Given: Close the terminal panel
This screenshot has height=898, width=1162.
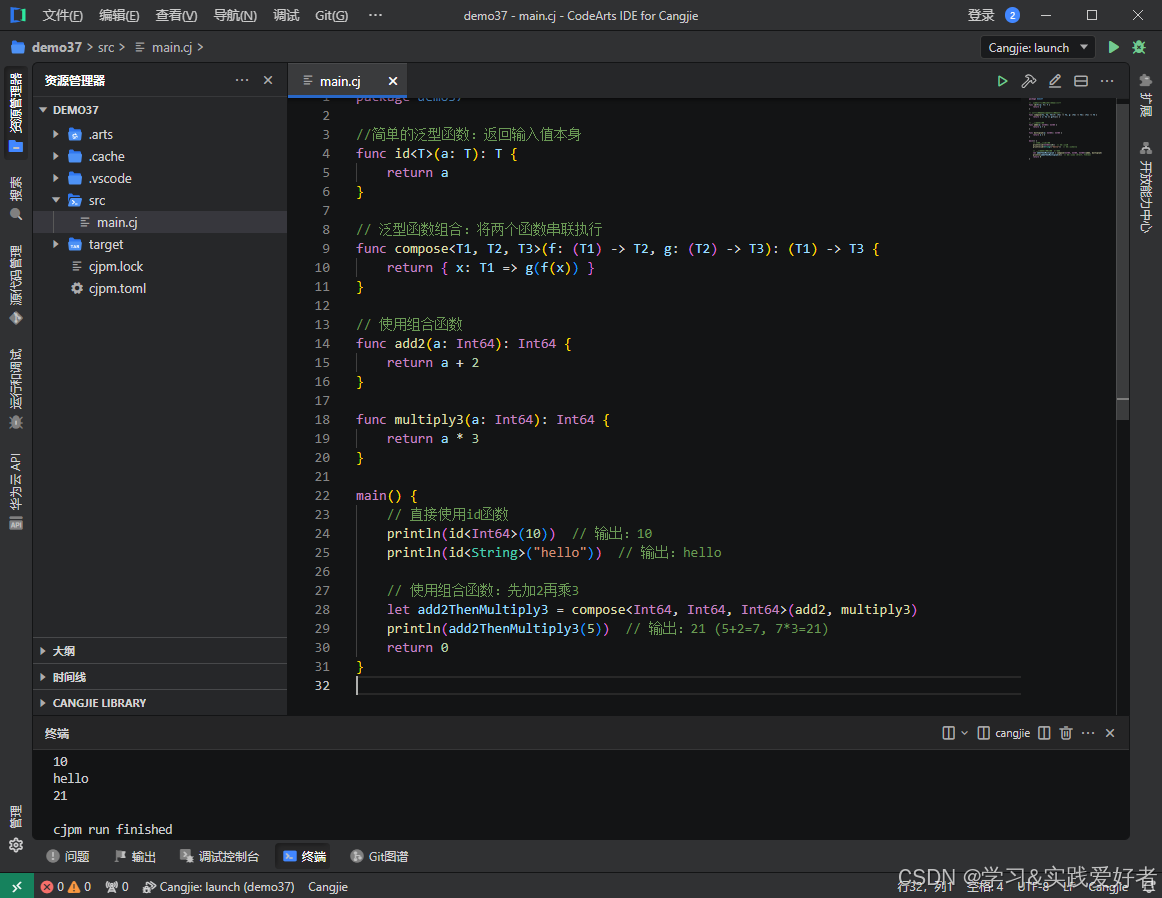Looking at the screenshot, I should click(1110, 733).
